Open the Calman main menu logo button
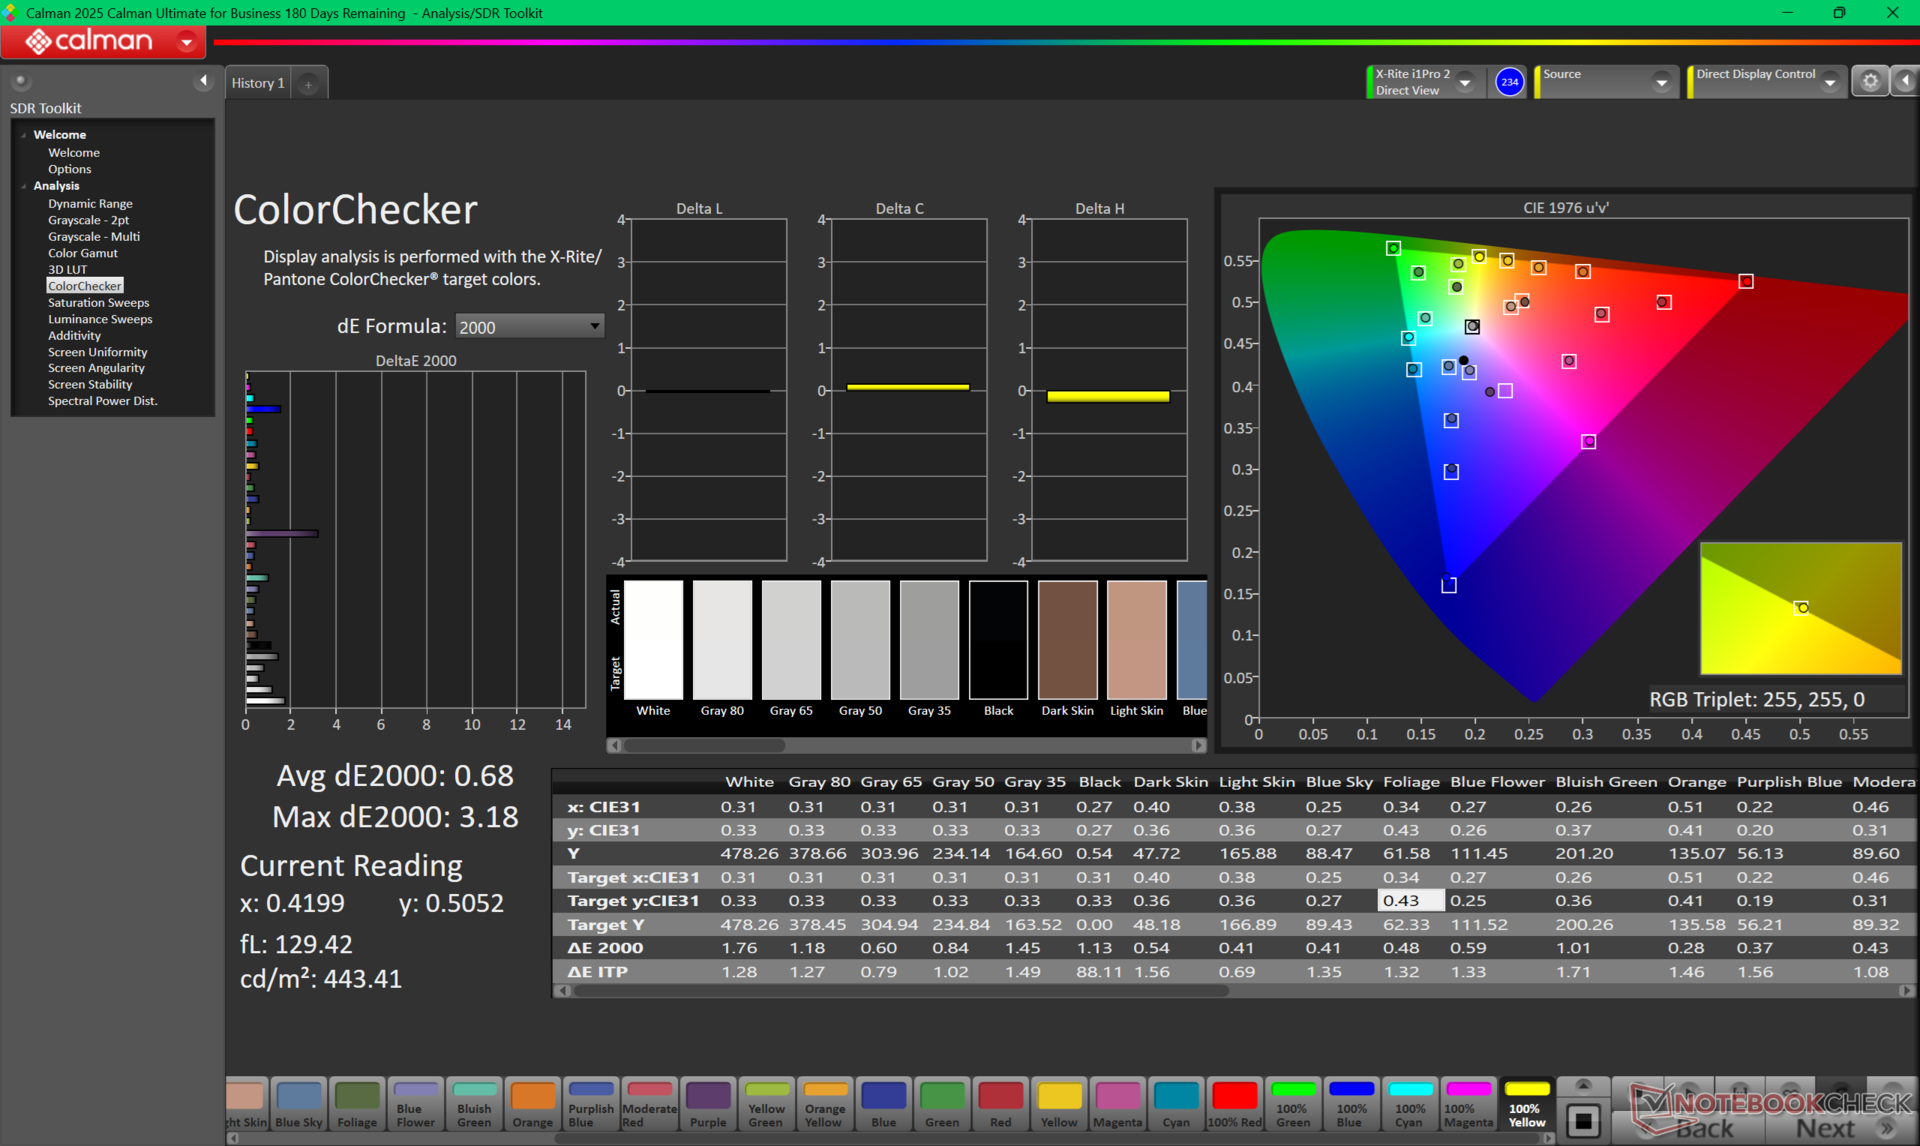 (103, 41)
